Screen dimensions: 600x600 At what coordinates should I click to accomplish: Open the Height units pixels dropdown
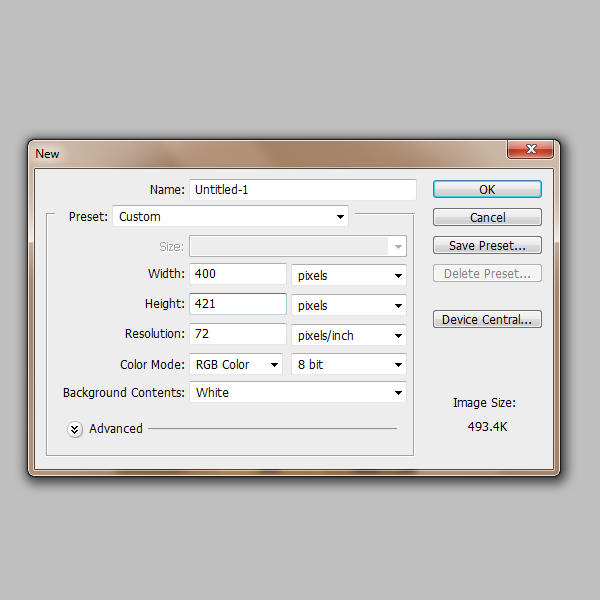349,305
